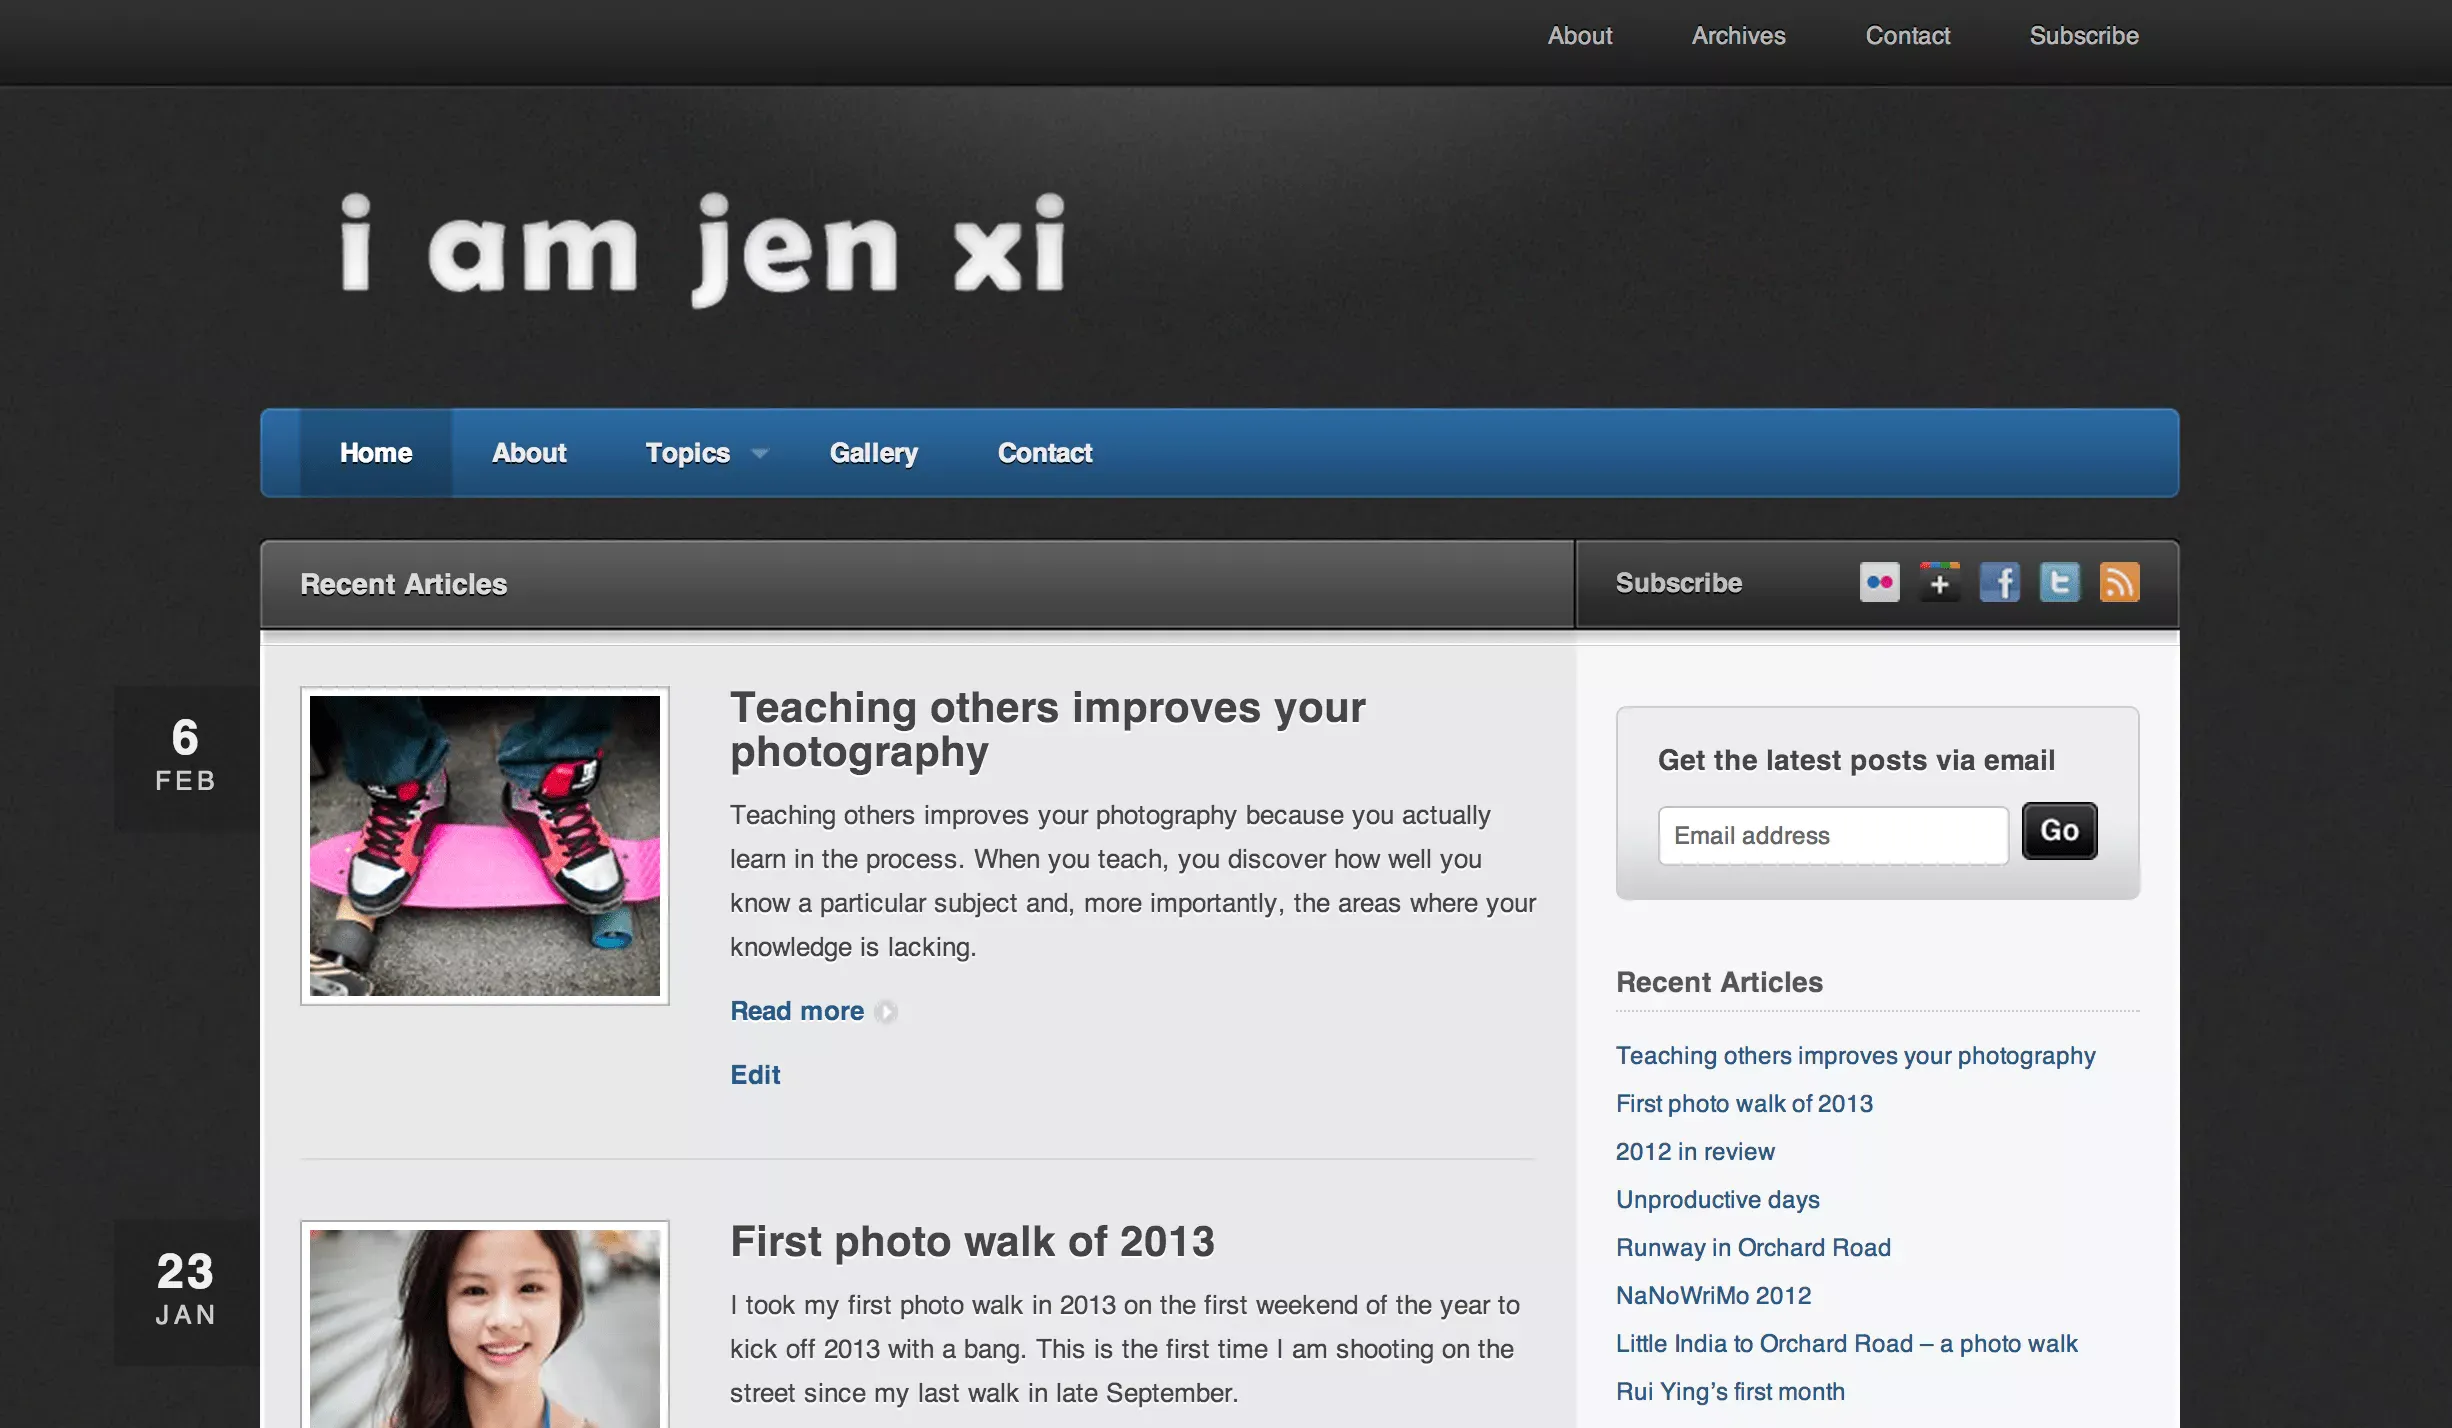Open the Twitter icon
The height and width of the screenshot is (1428, 2452).
point(2059,582)
